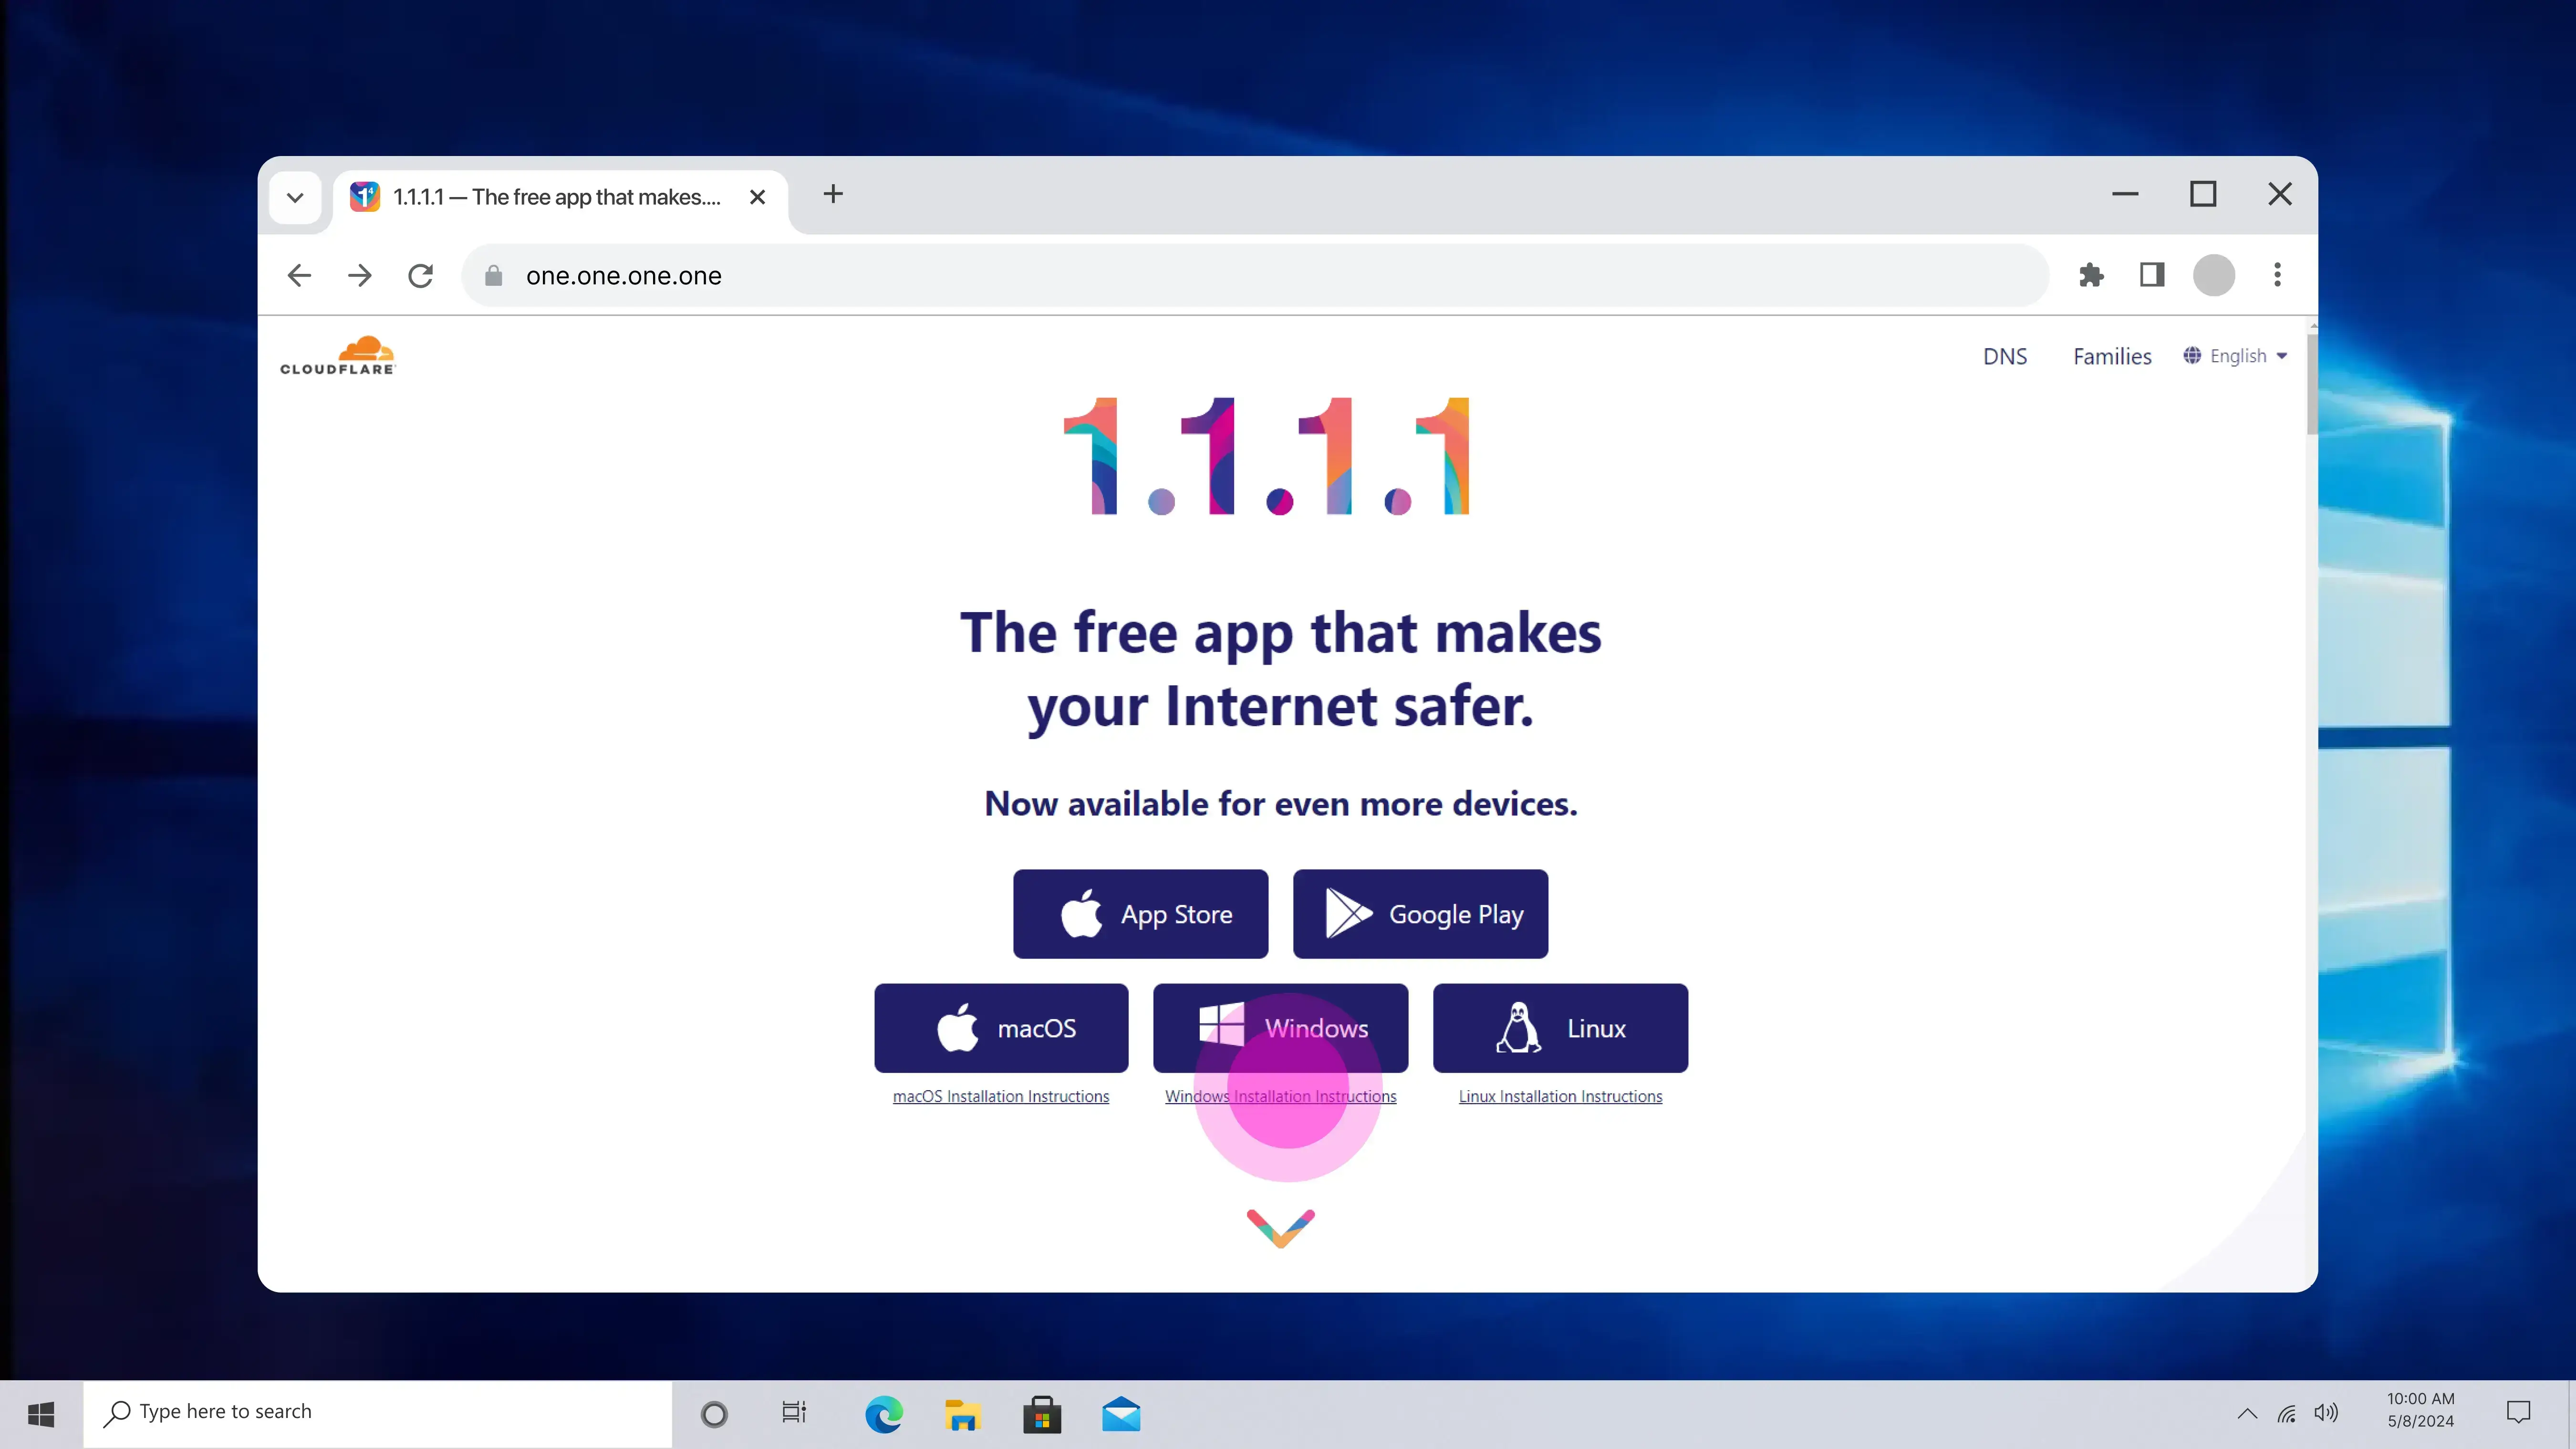
Task: Open the Mail app from the taskbar
Action: click(1121, 1414)
